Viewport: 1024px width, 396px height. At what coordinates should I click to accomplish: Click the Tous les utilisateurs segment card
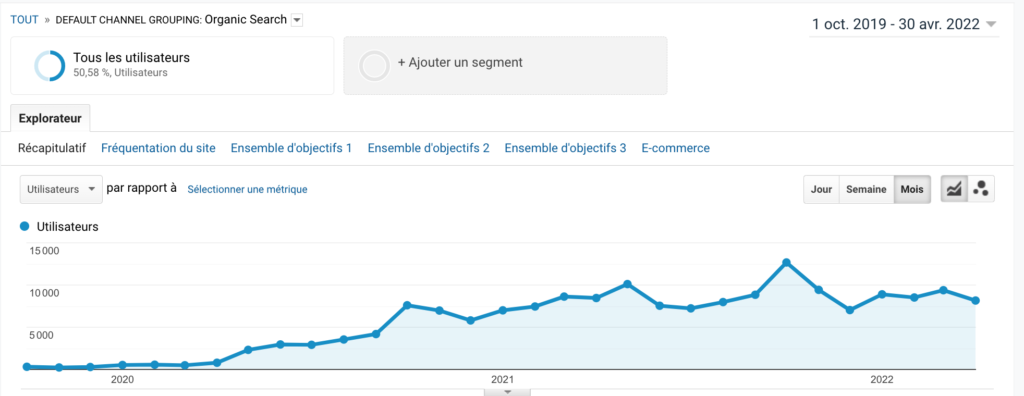tap(172, 65)
